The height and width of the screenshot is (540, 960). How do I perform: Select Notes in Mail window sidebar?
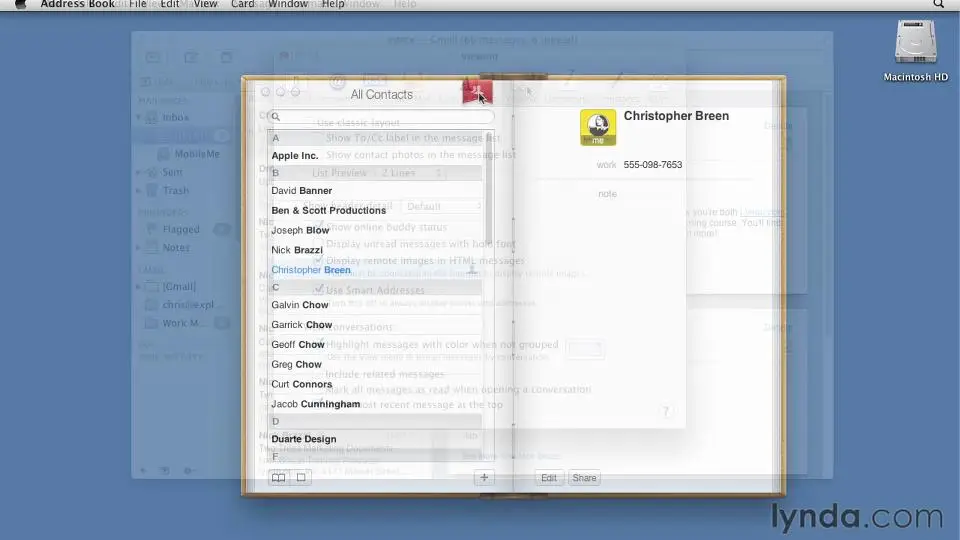pyautogui.click(x=176, y=247)
